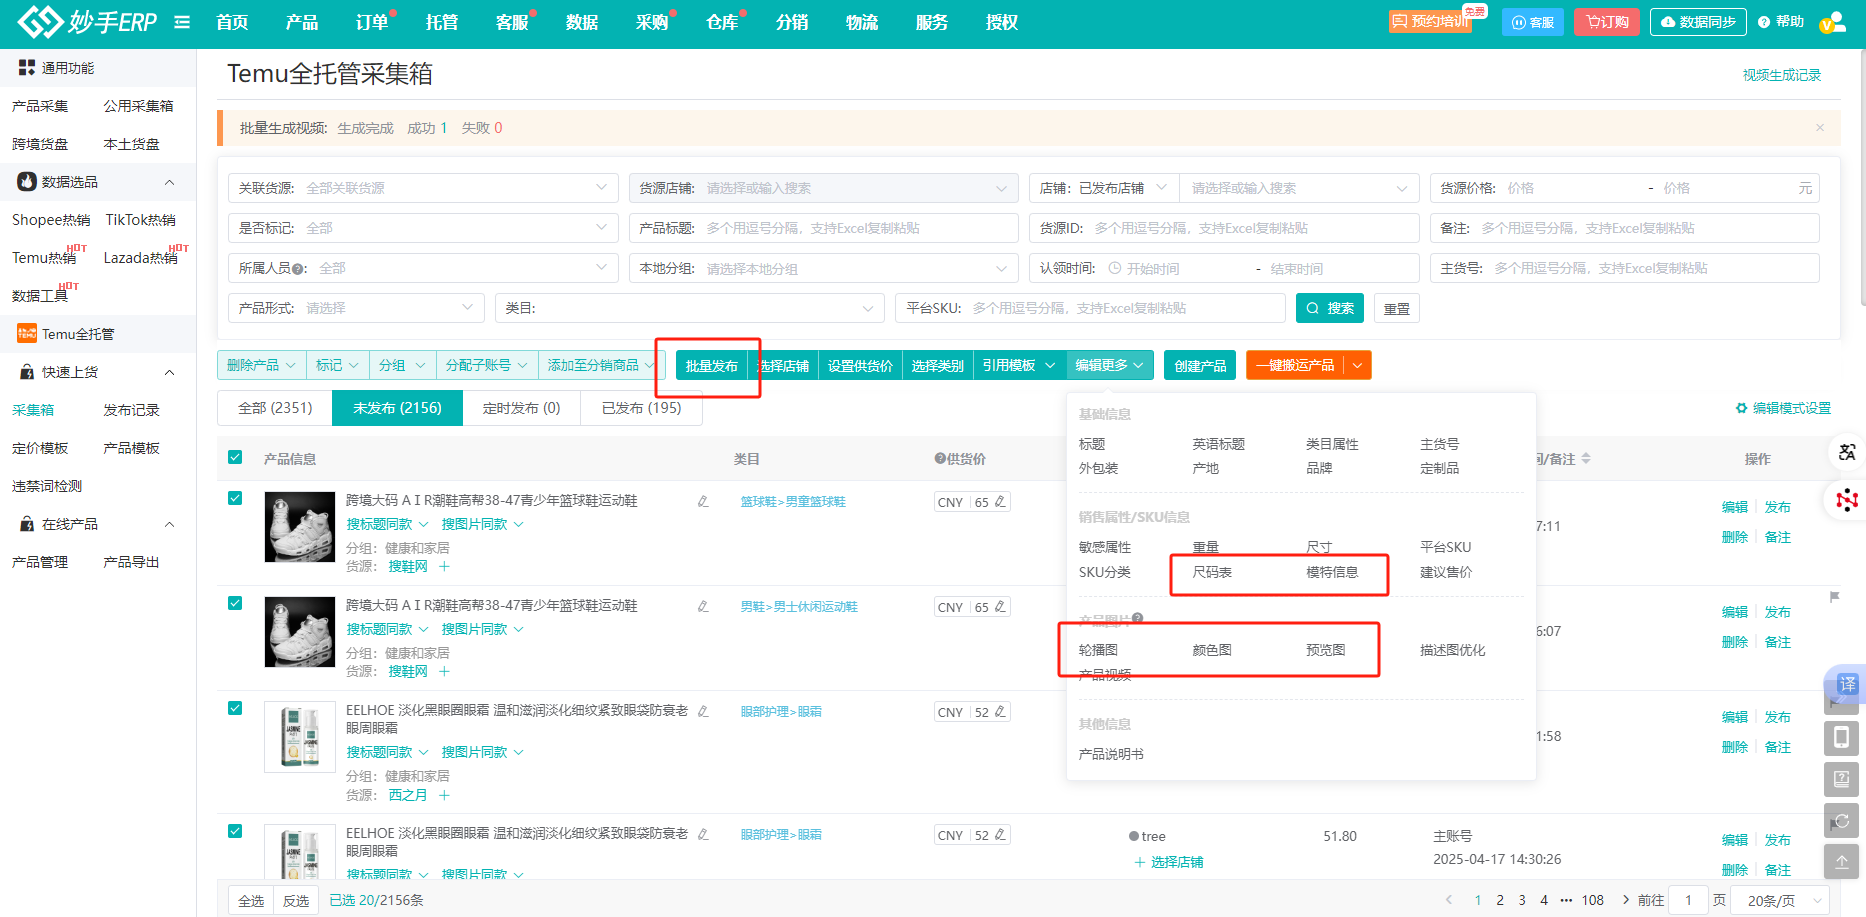Open the 是否标记 dropdown
The width and height of the screenshot is (1866, 917).
[423, 228]
